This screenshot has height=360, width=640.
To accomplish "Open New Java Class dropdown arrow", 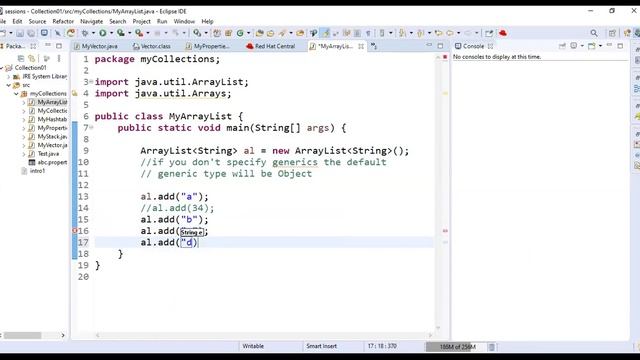I will (248, 33).
